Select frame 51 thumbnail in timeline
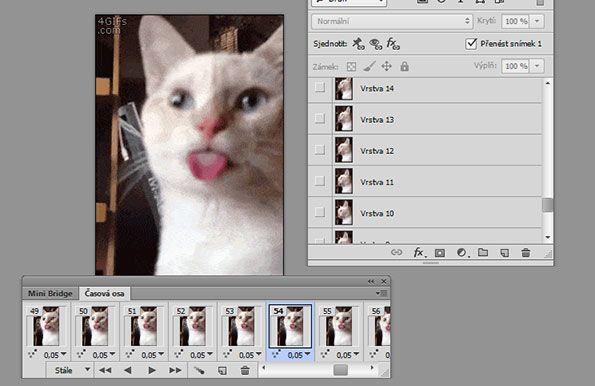Screen dimensions: 595x386 (x=143, y=326)
